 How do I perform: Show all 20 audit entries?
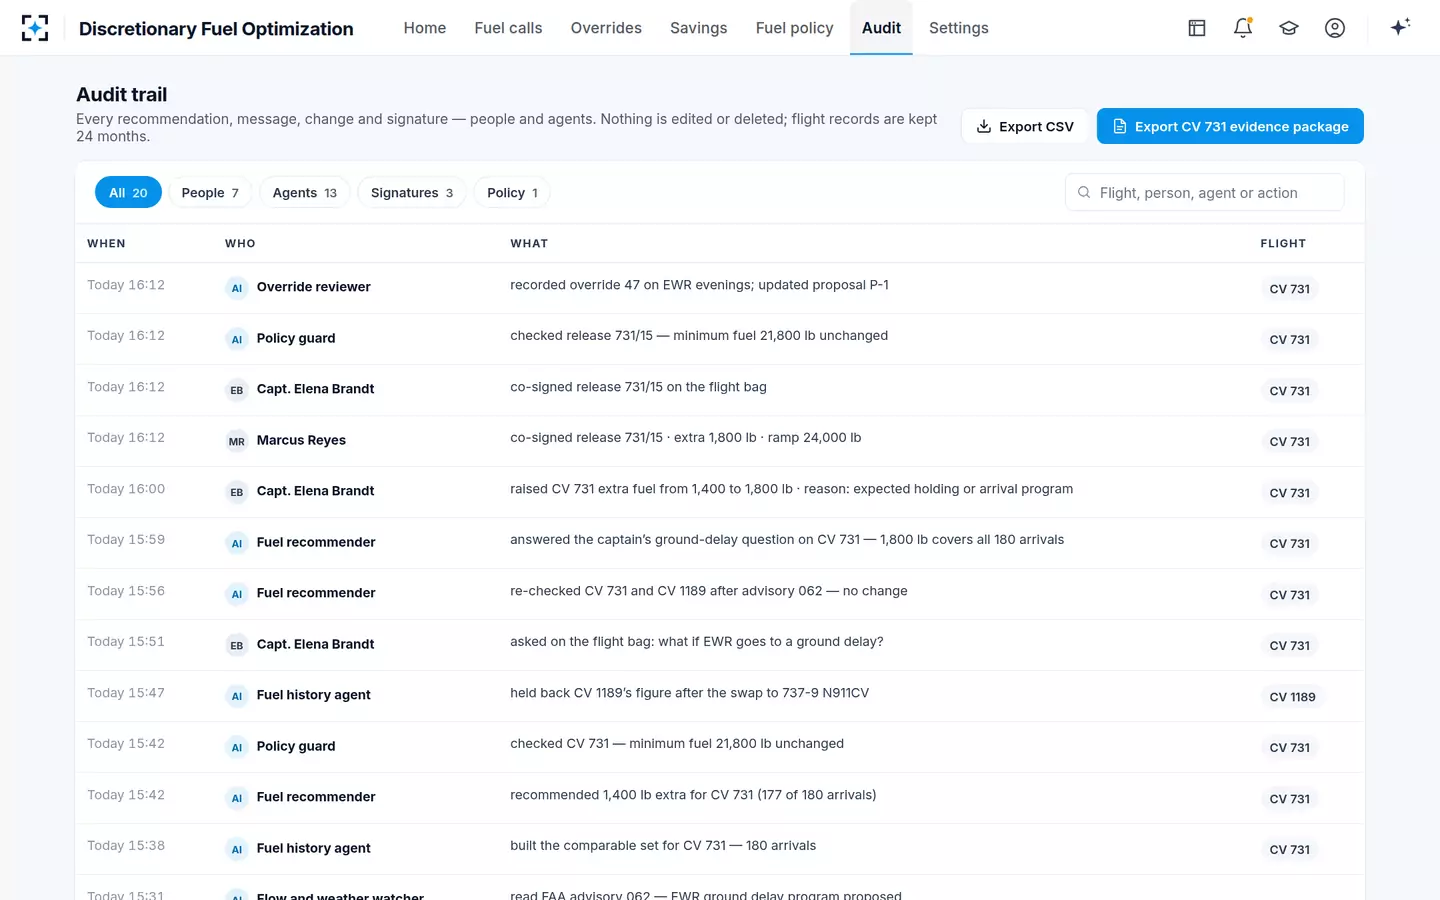pos(128,192)
